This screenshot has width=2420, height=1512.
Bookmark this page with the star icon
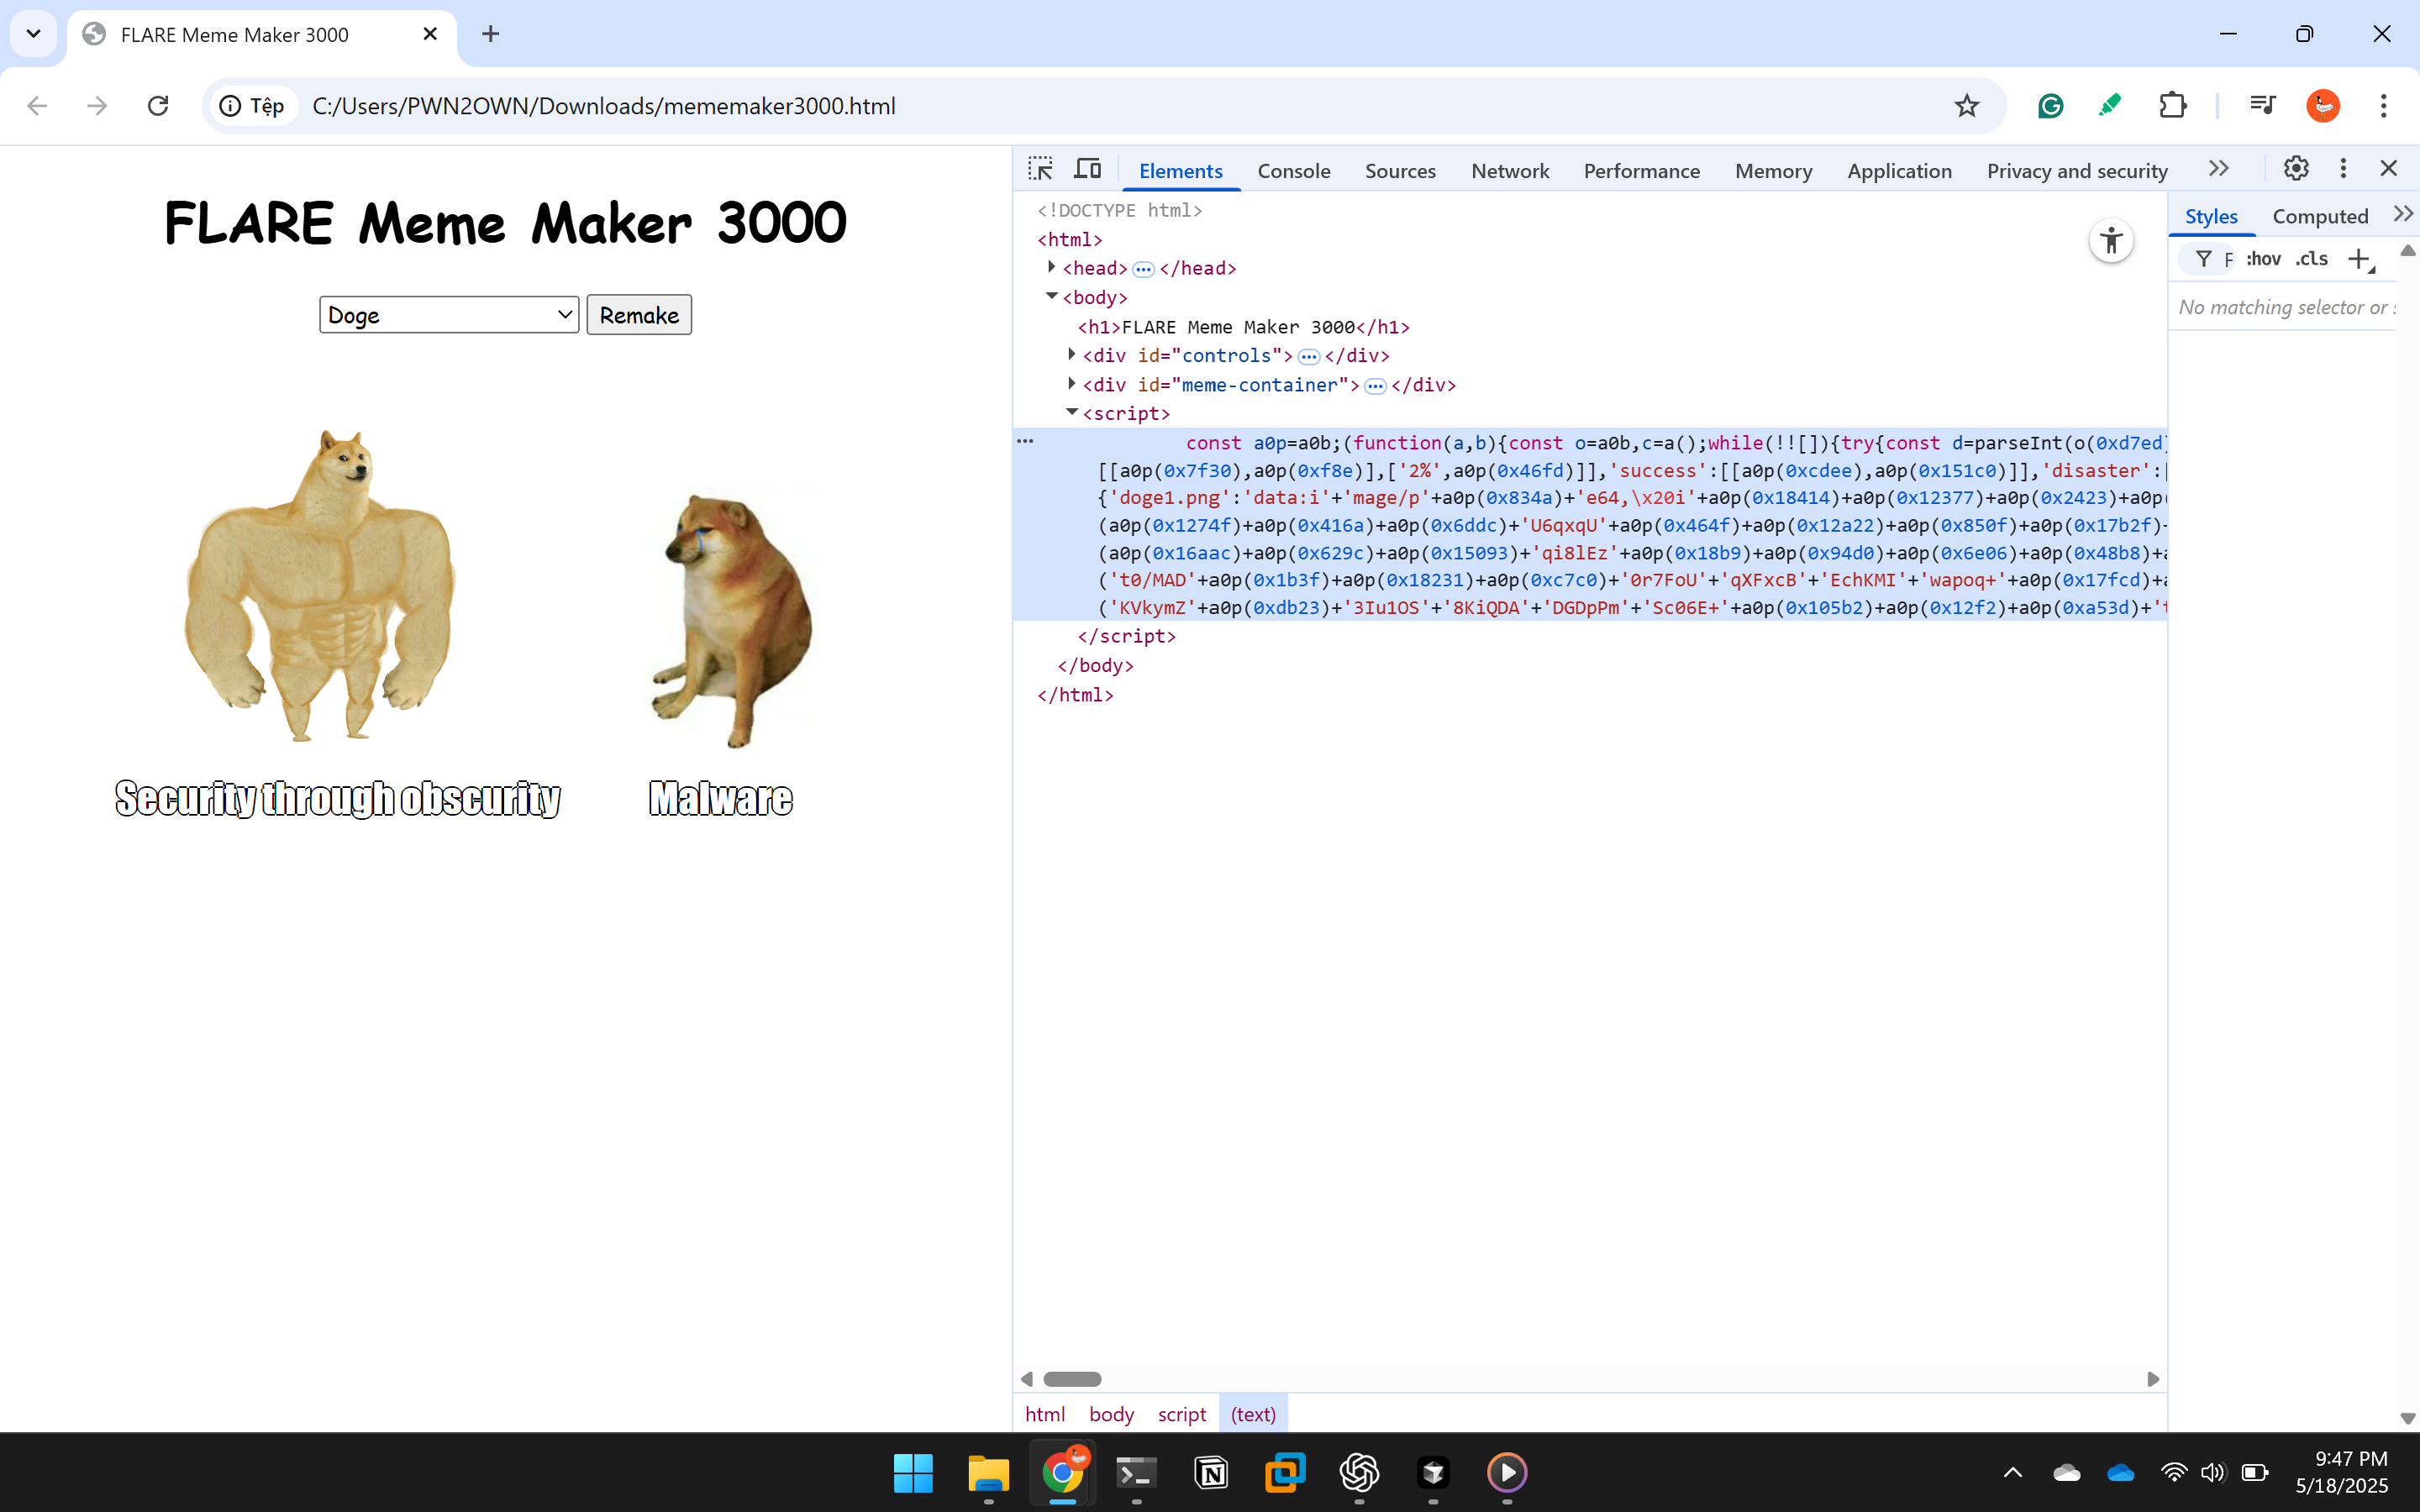tap(1966, 106)
